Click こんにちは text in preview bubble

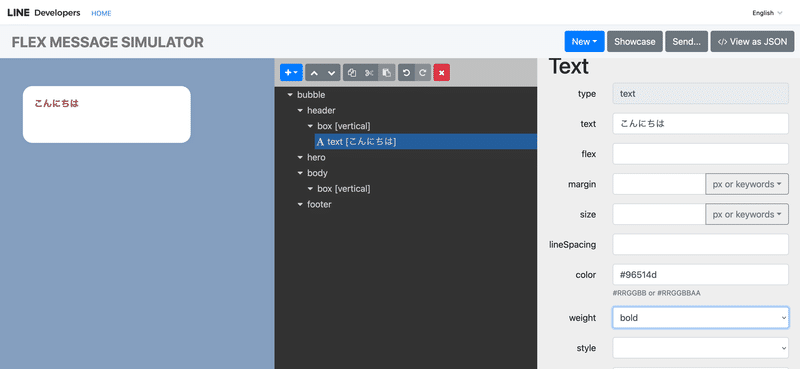(57, 103)
